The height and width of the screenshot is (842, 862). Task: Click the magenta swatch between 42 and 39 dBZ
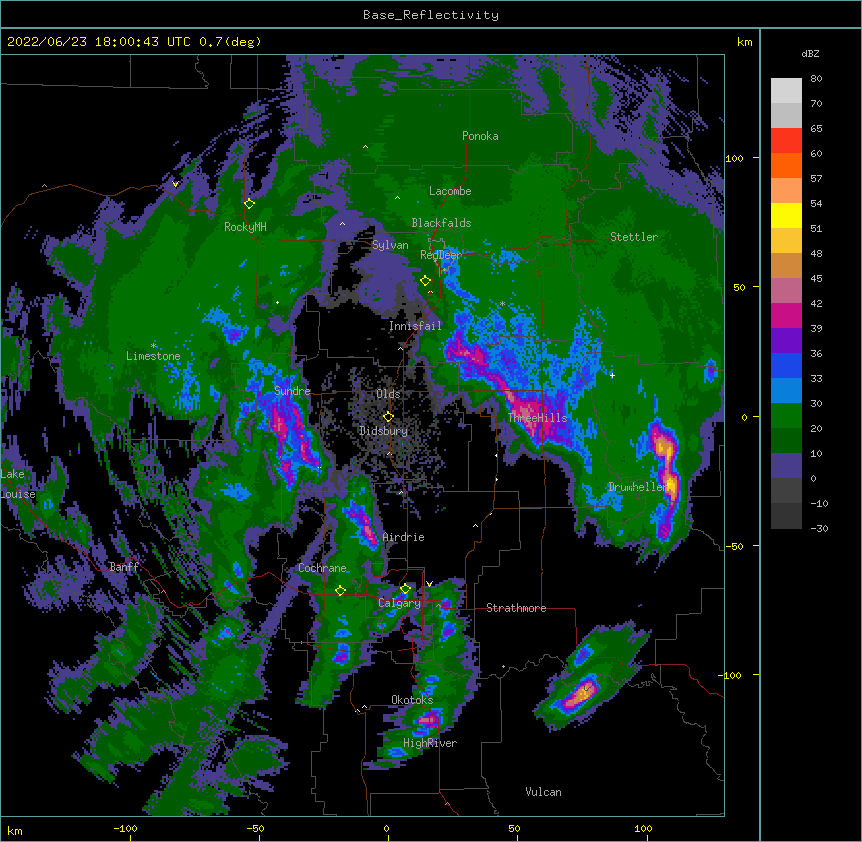(786, 316)
